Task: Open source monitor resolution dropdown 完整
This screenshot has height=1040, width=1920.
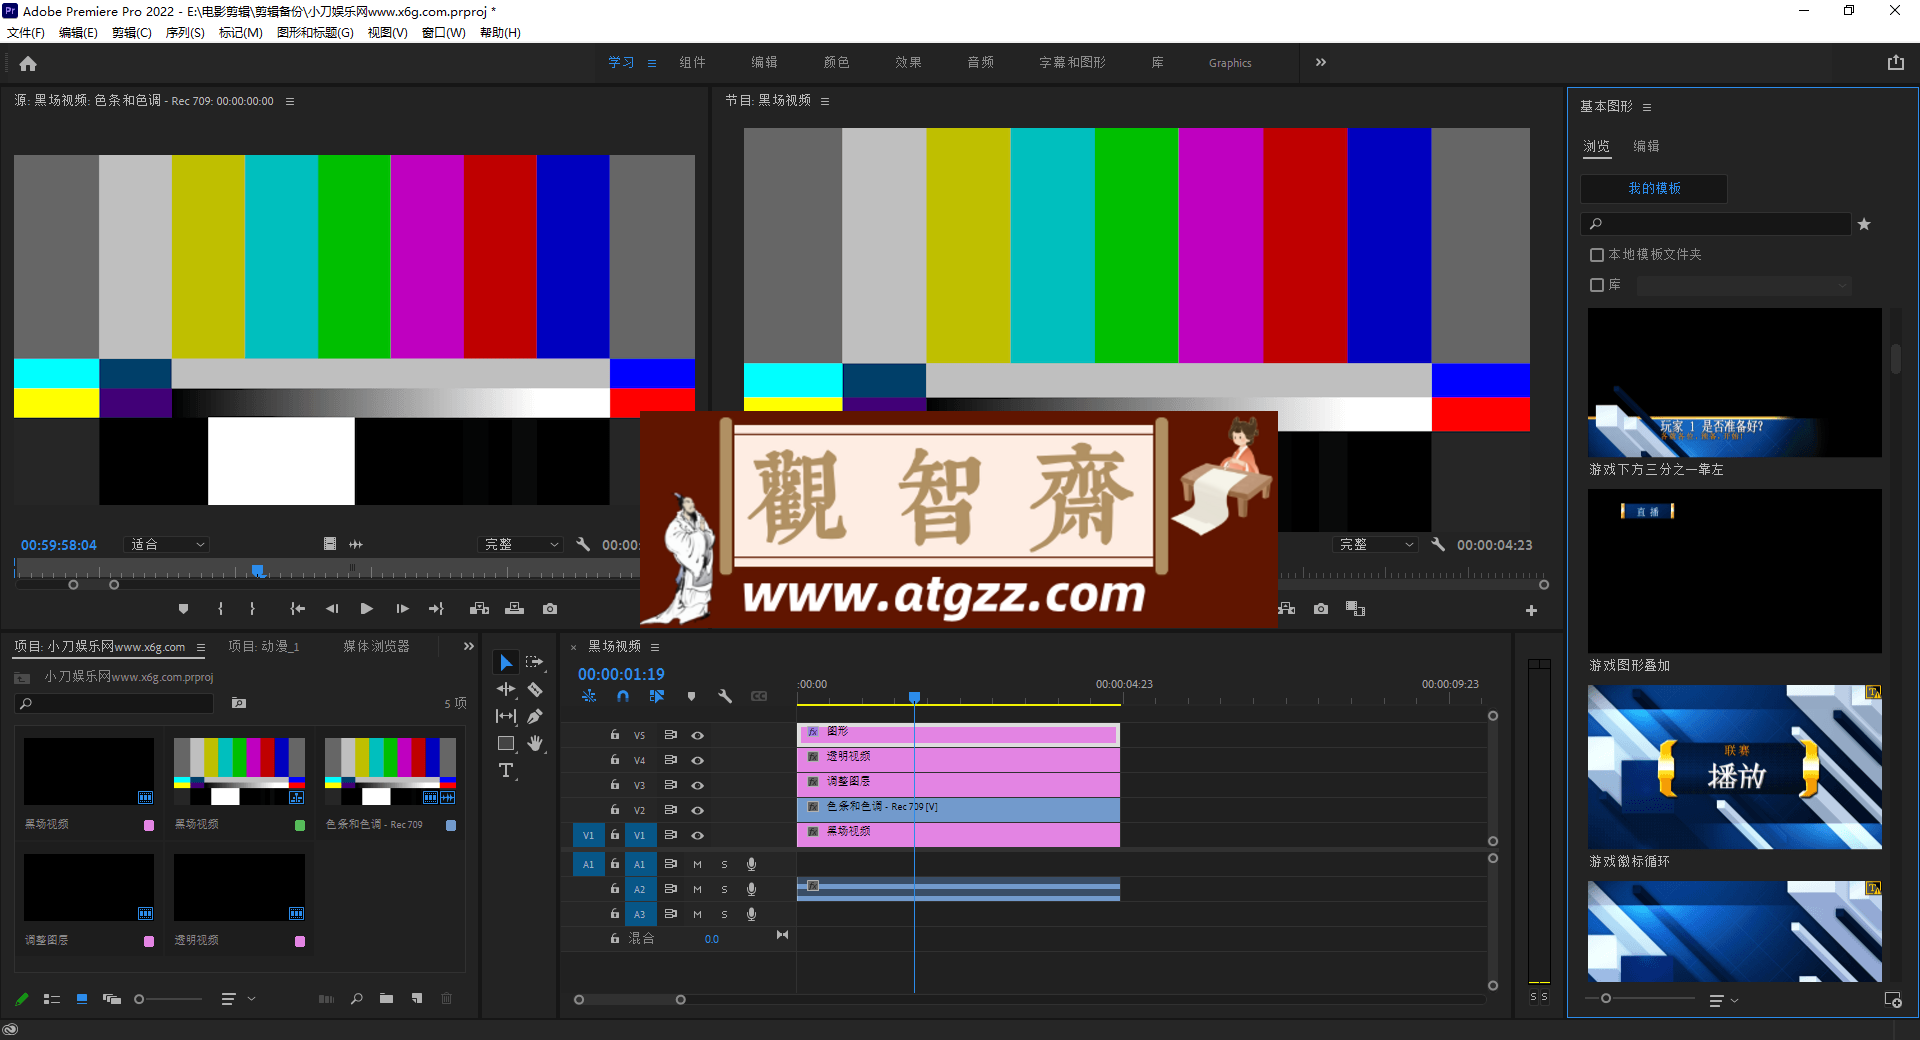Action: (521, 544)
